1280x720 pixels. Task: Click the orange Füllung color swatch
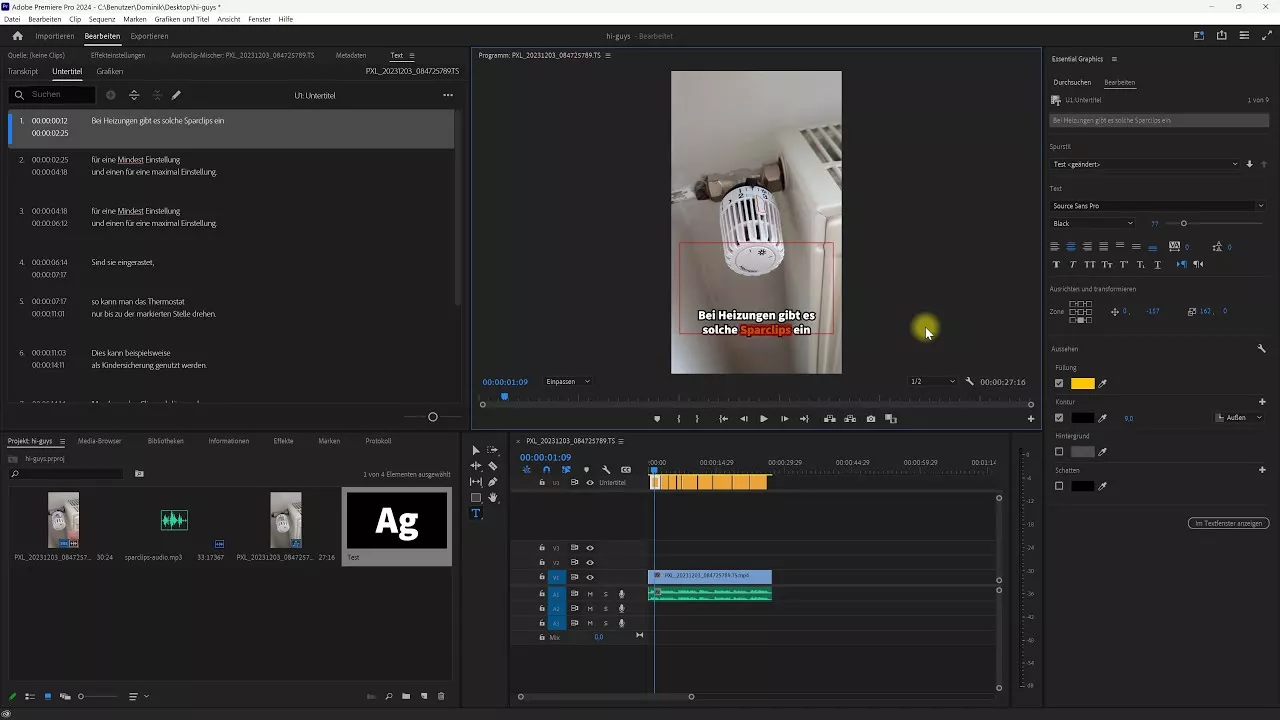(1083, 383)
